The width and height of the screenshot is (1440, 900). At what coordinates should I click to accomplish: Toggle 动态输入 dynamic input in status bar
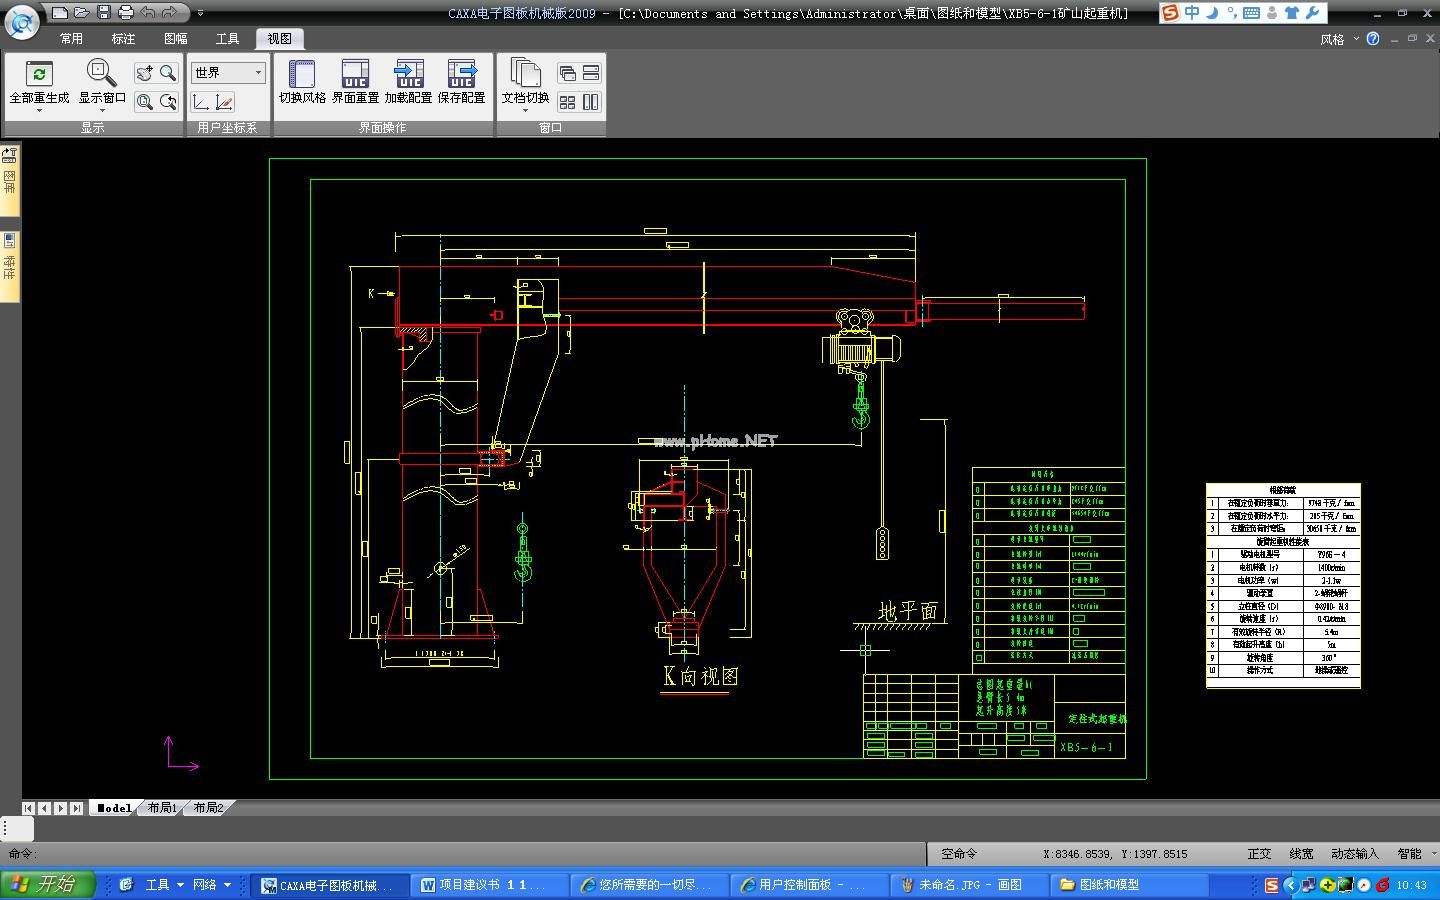(1354, 853)
